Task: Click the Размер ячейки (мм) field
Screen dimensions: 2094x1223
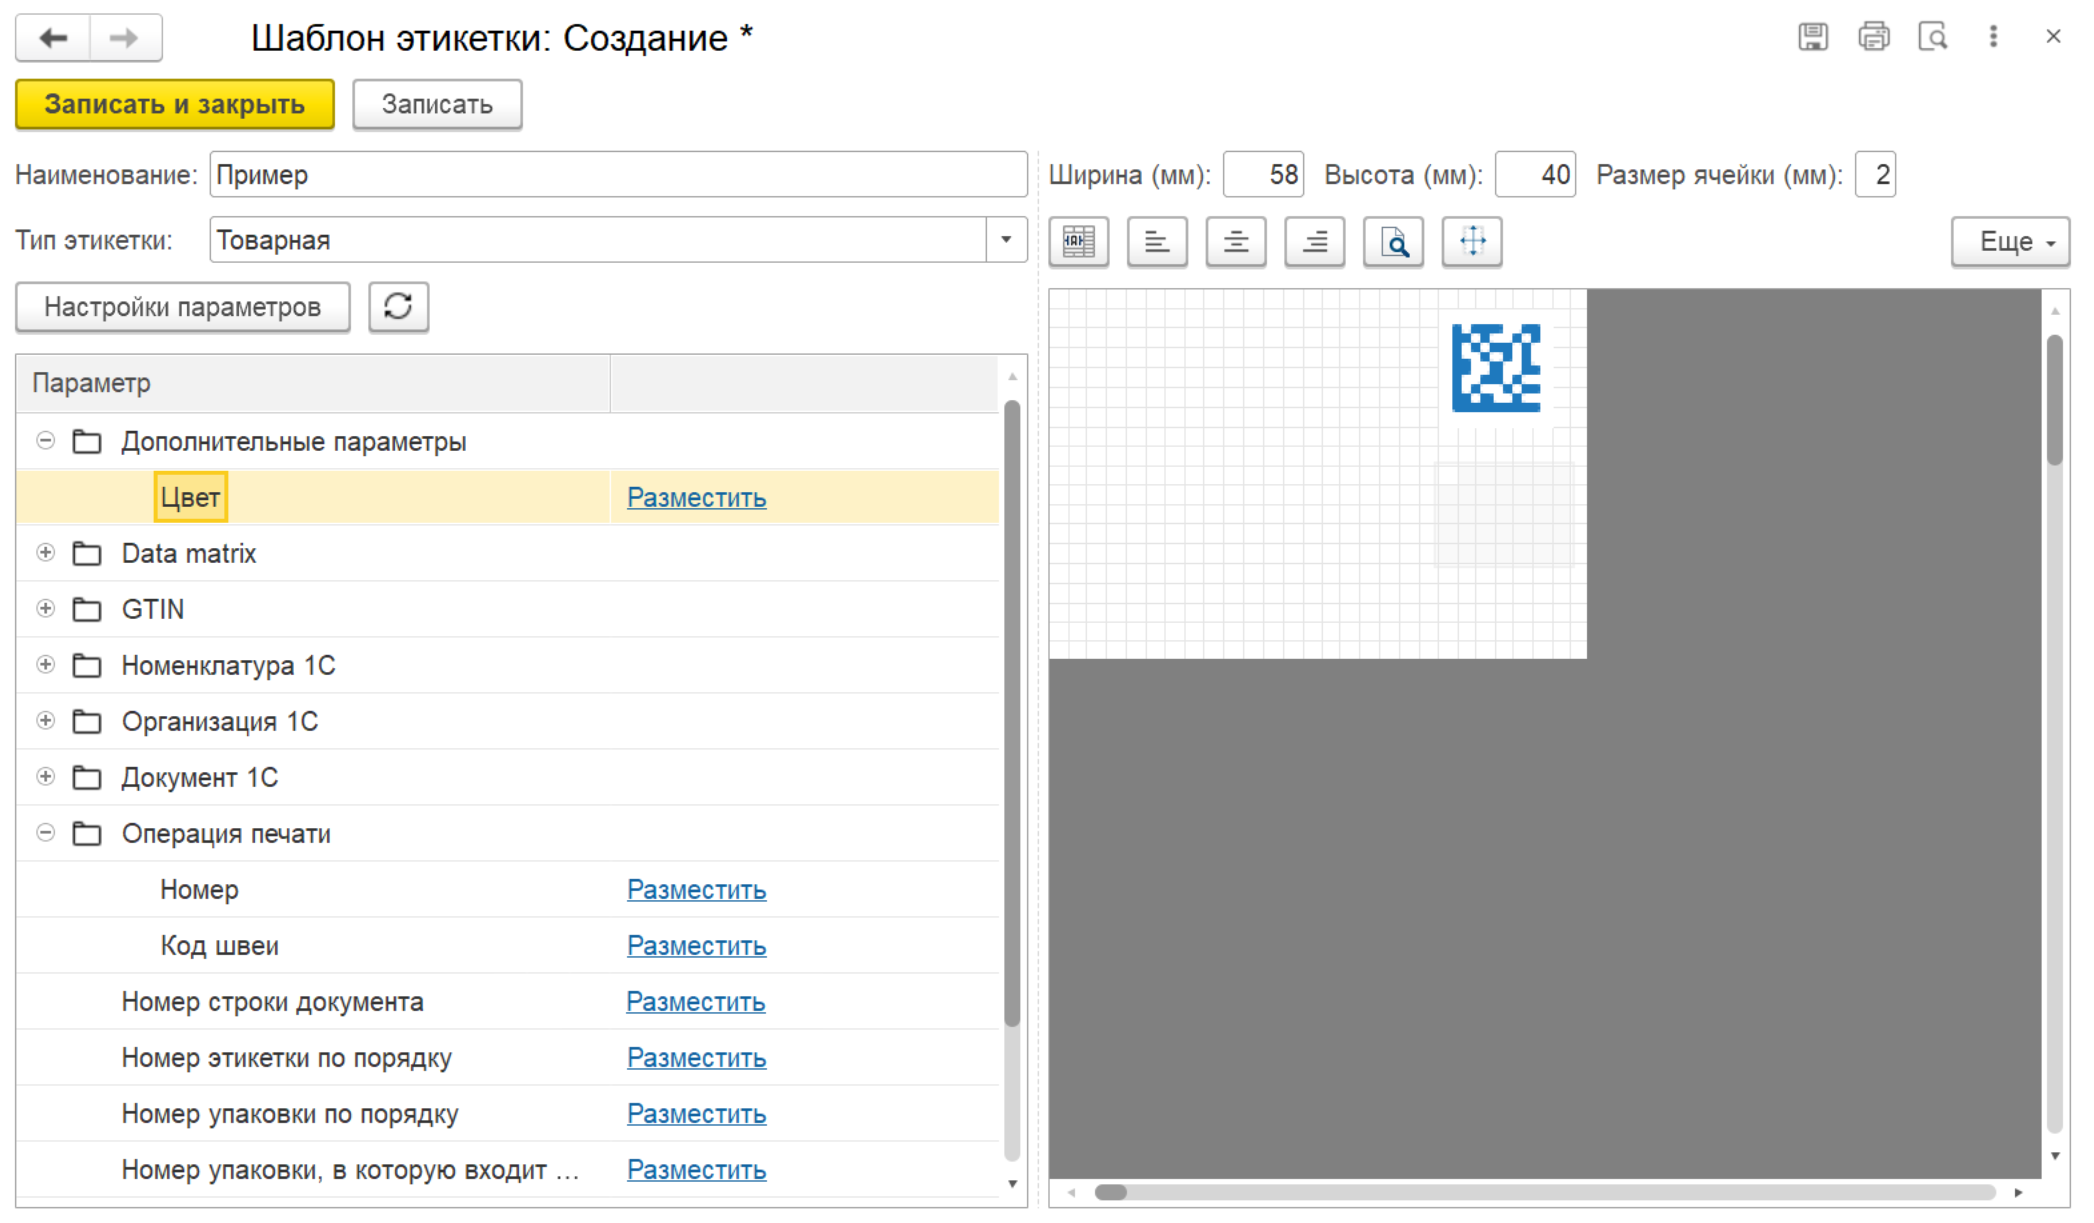Action: [x=1875, y=175]
